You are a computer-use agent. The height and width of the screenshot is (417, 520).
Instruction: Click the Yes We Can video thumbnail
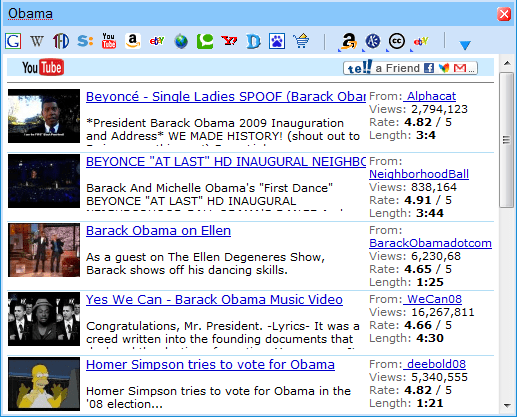[44, 319]
